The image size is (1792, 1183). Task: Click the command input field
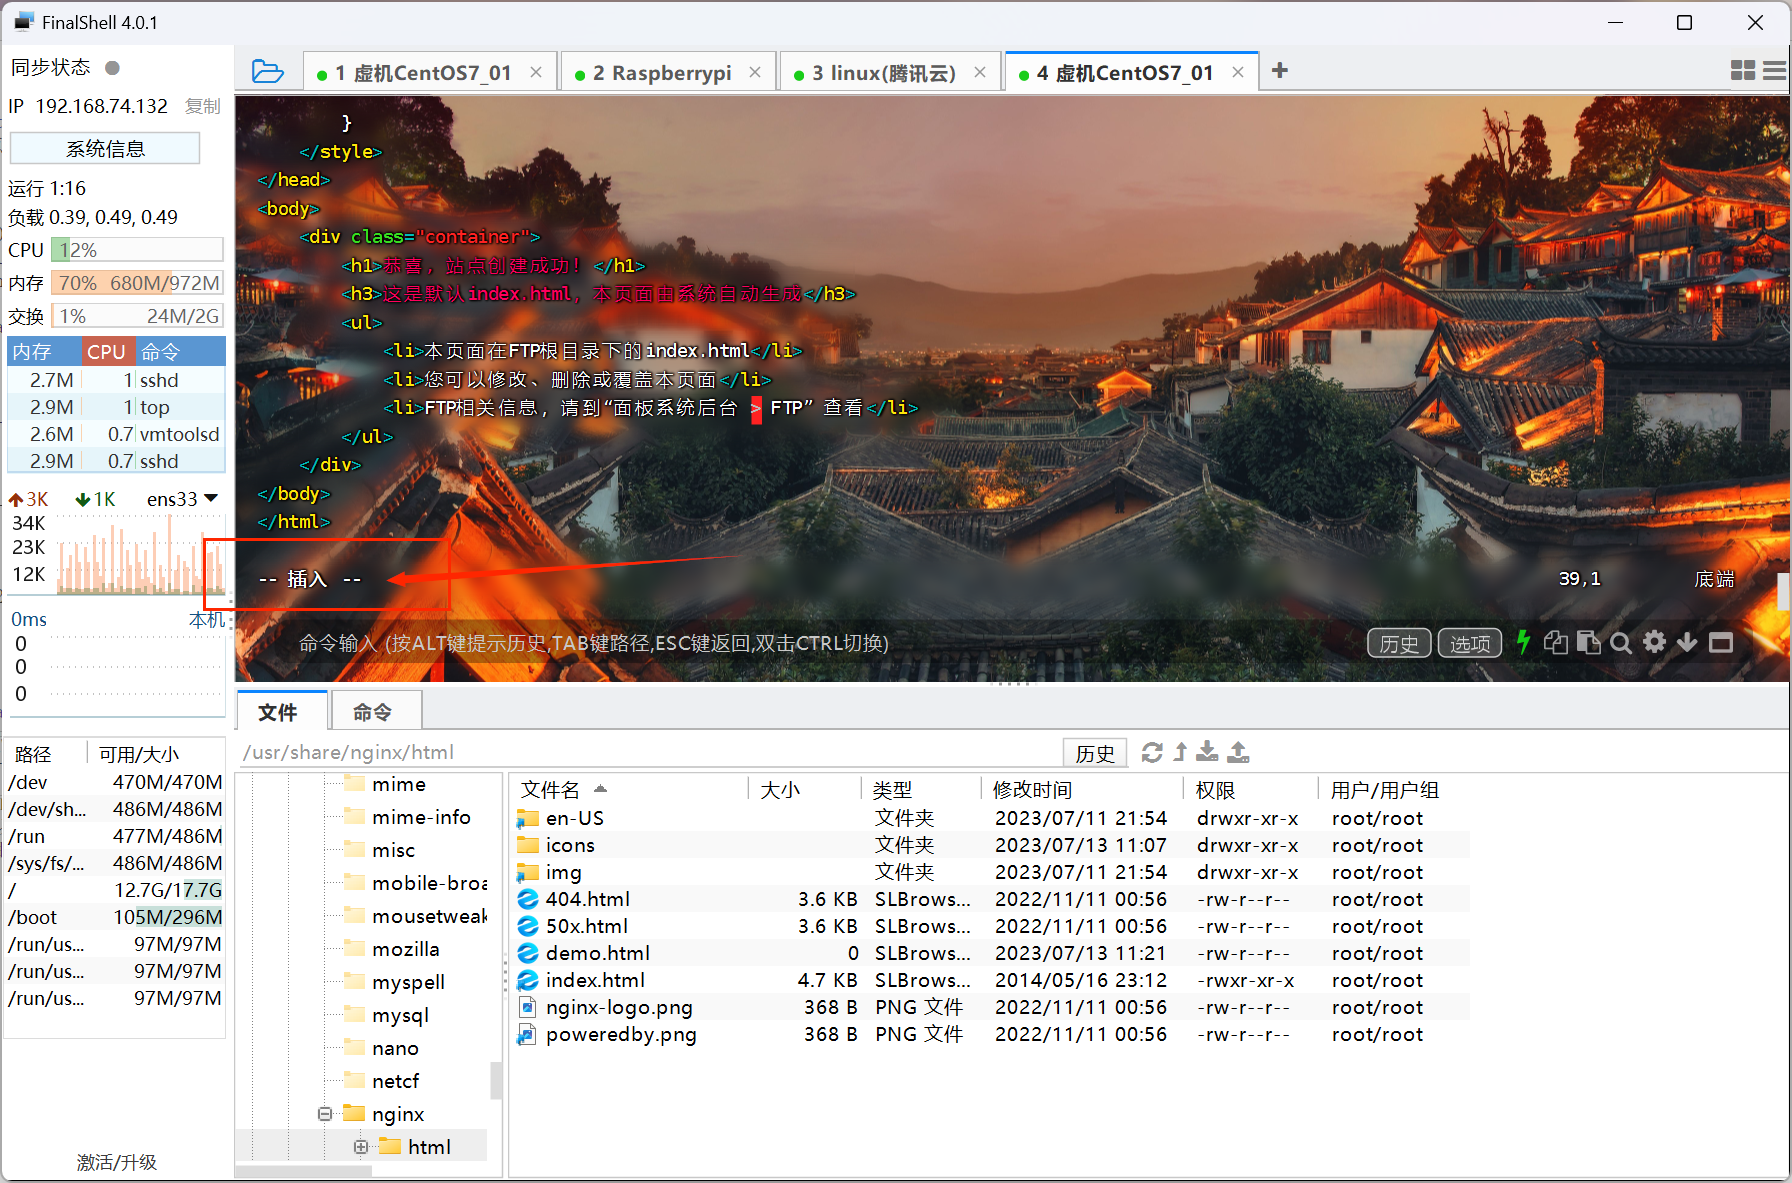[800, 643]
